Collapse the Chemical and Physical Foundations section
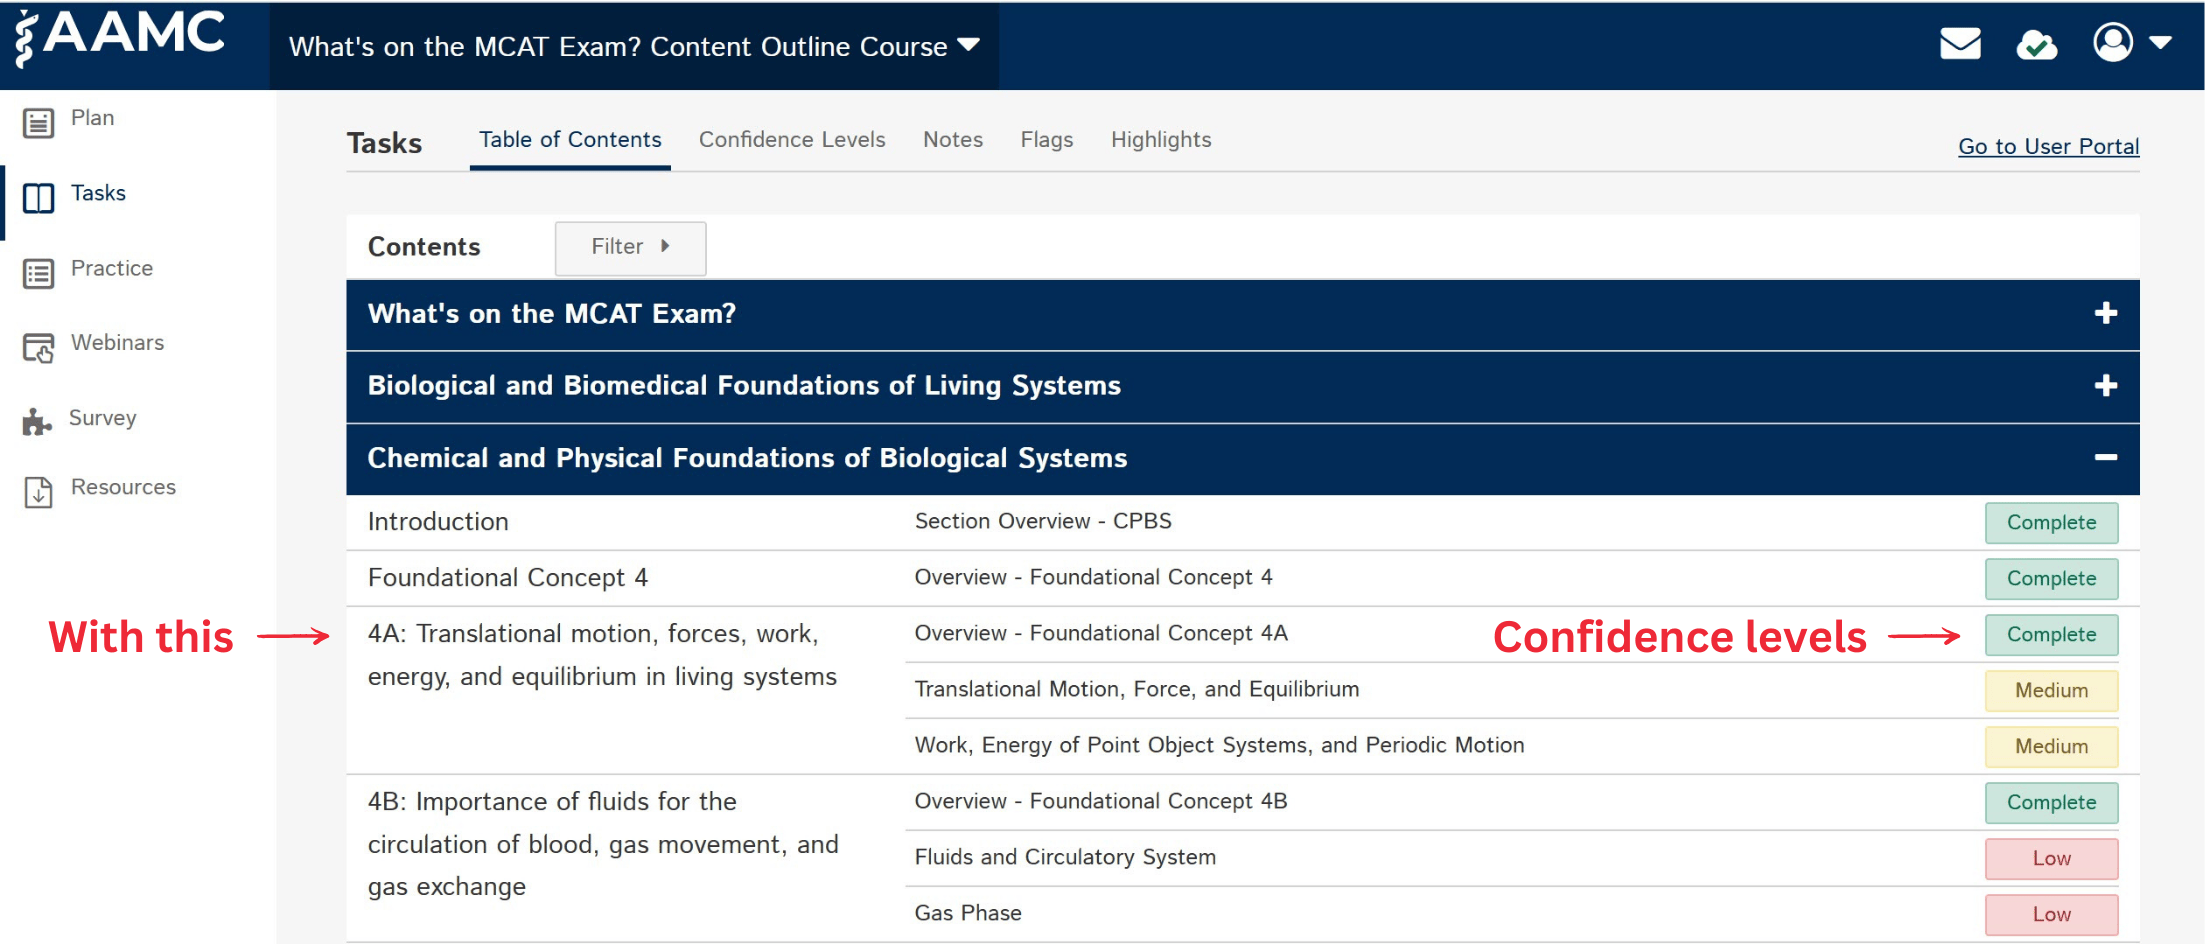Viewport: 2205px width, 944px height. 2107,458
